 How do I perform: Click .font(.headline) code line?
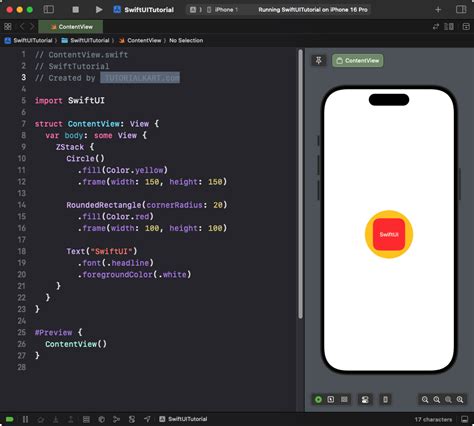(x=116, y=263)
